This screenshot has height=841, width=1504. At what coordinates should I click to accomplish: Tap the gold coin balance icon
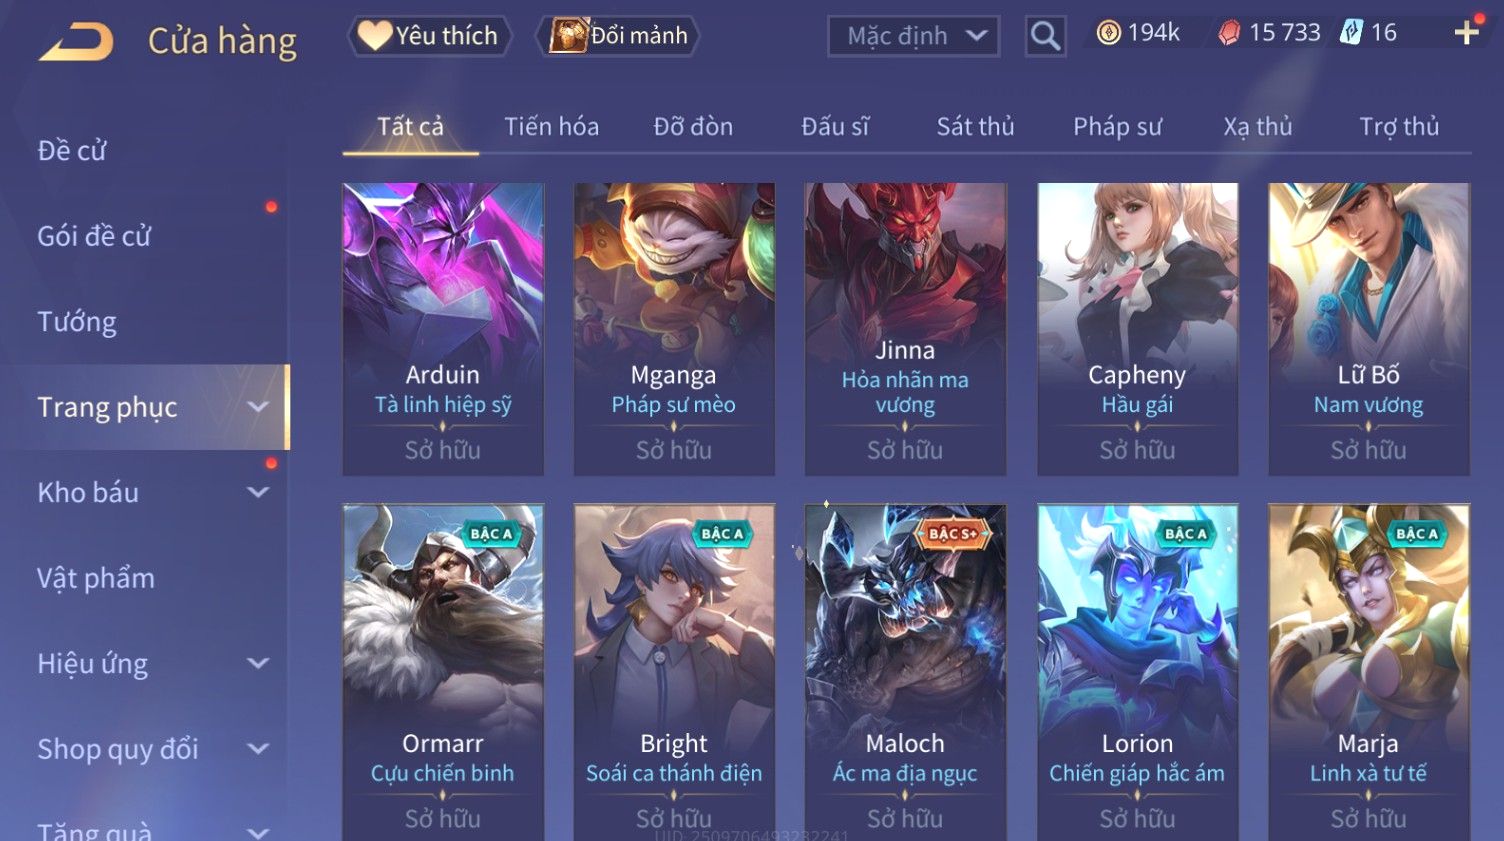(1108, 33)
